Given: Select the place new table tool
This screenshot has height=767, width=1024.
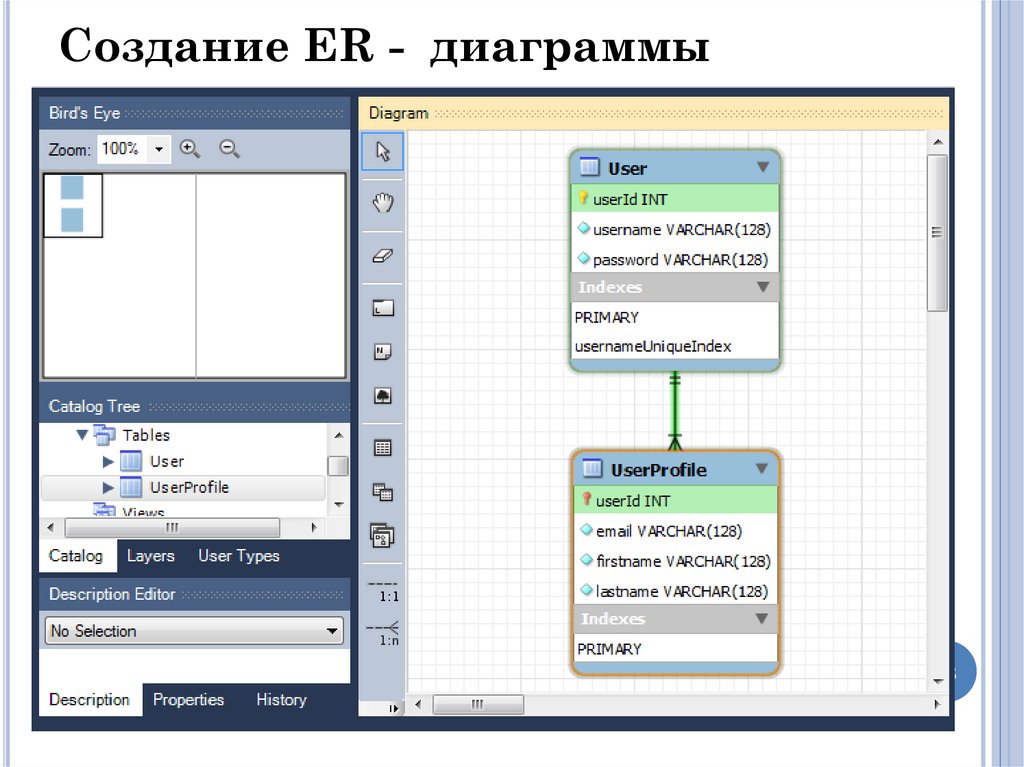Looking at the screenshot, I should pos(382,447).
